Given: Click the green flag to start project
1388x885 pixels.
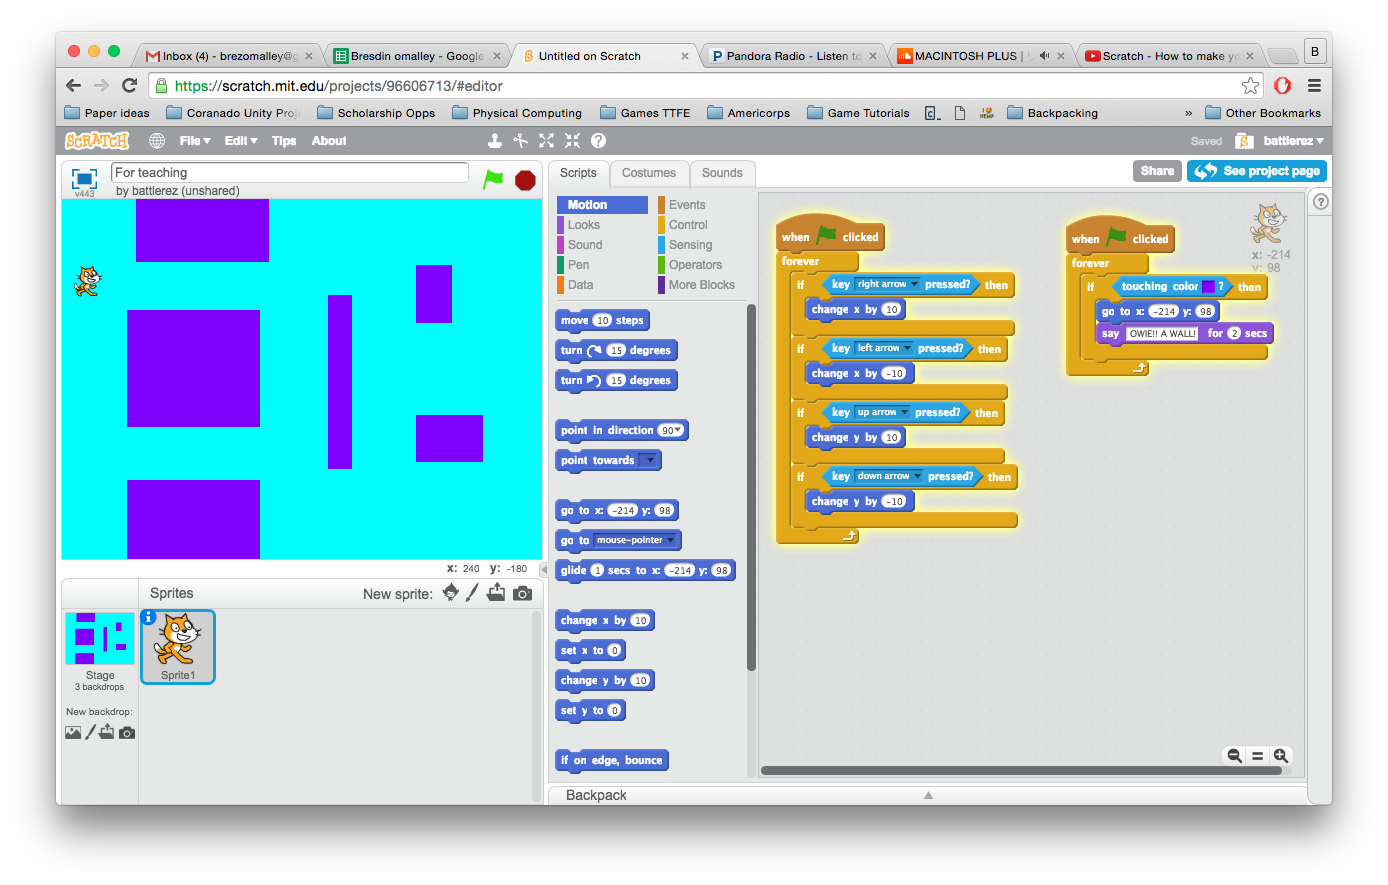Looking at the screenshot, I should (493, 179).
